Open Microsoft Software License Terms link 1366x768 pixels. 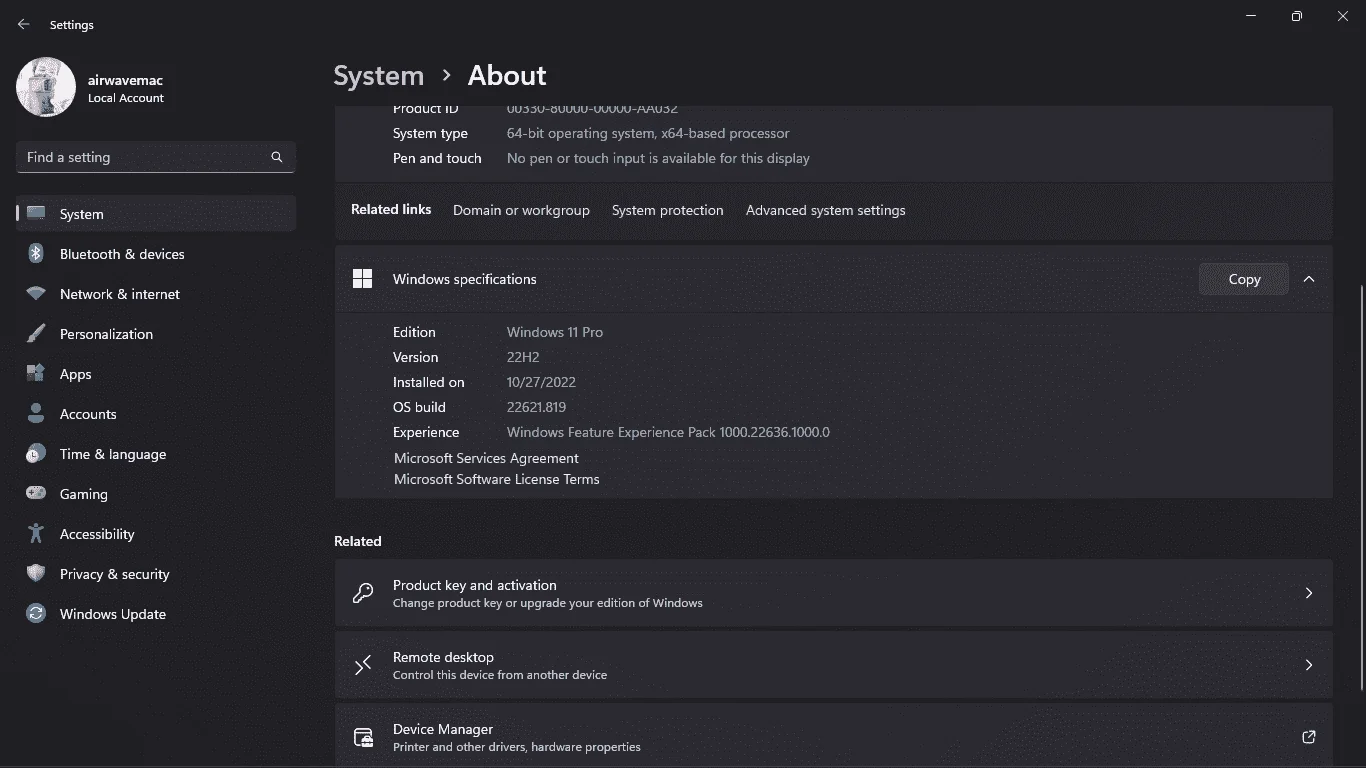click(x=496, y=479)
